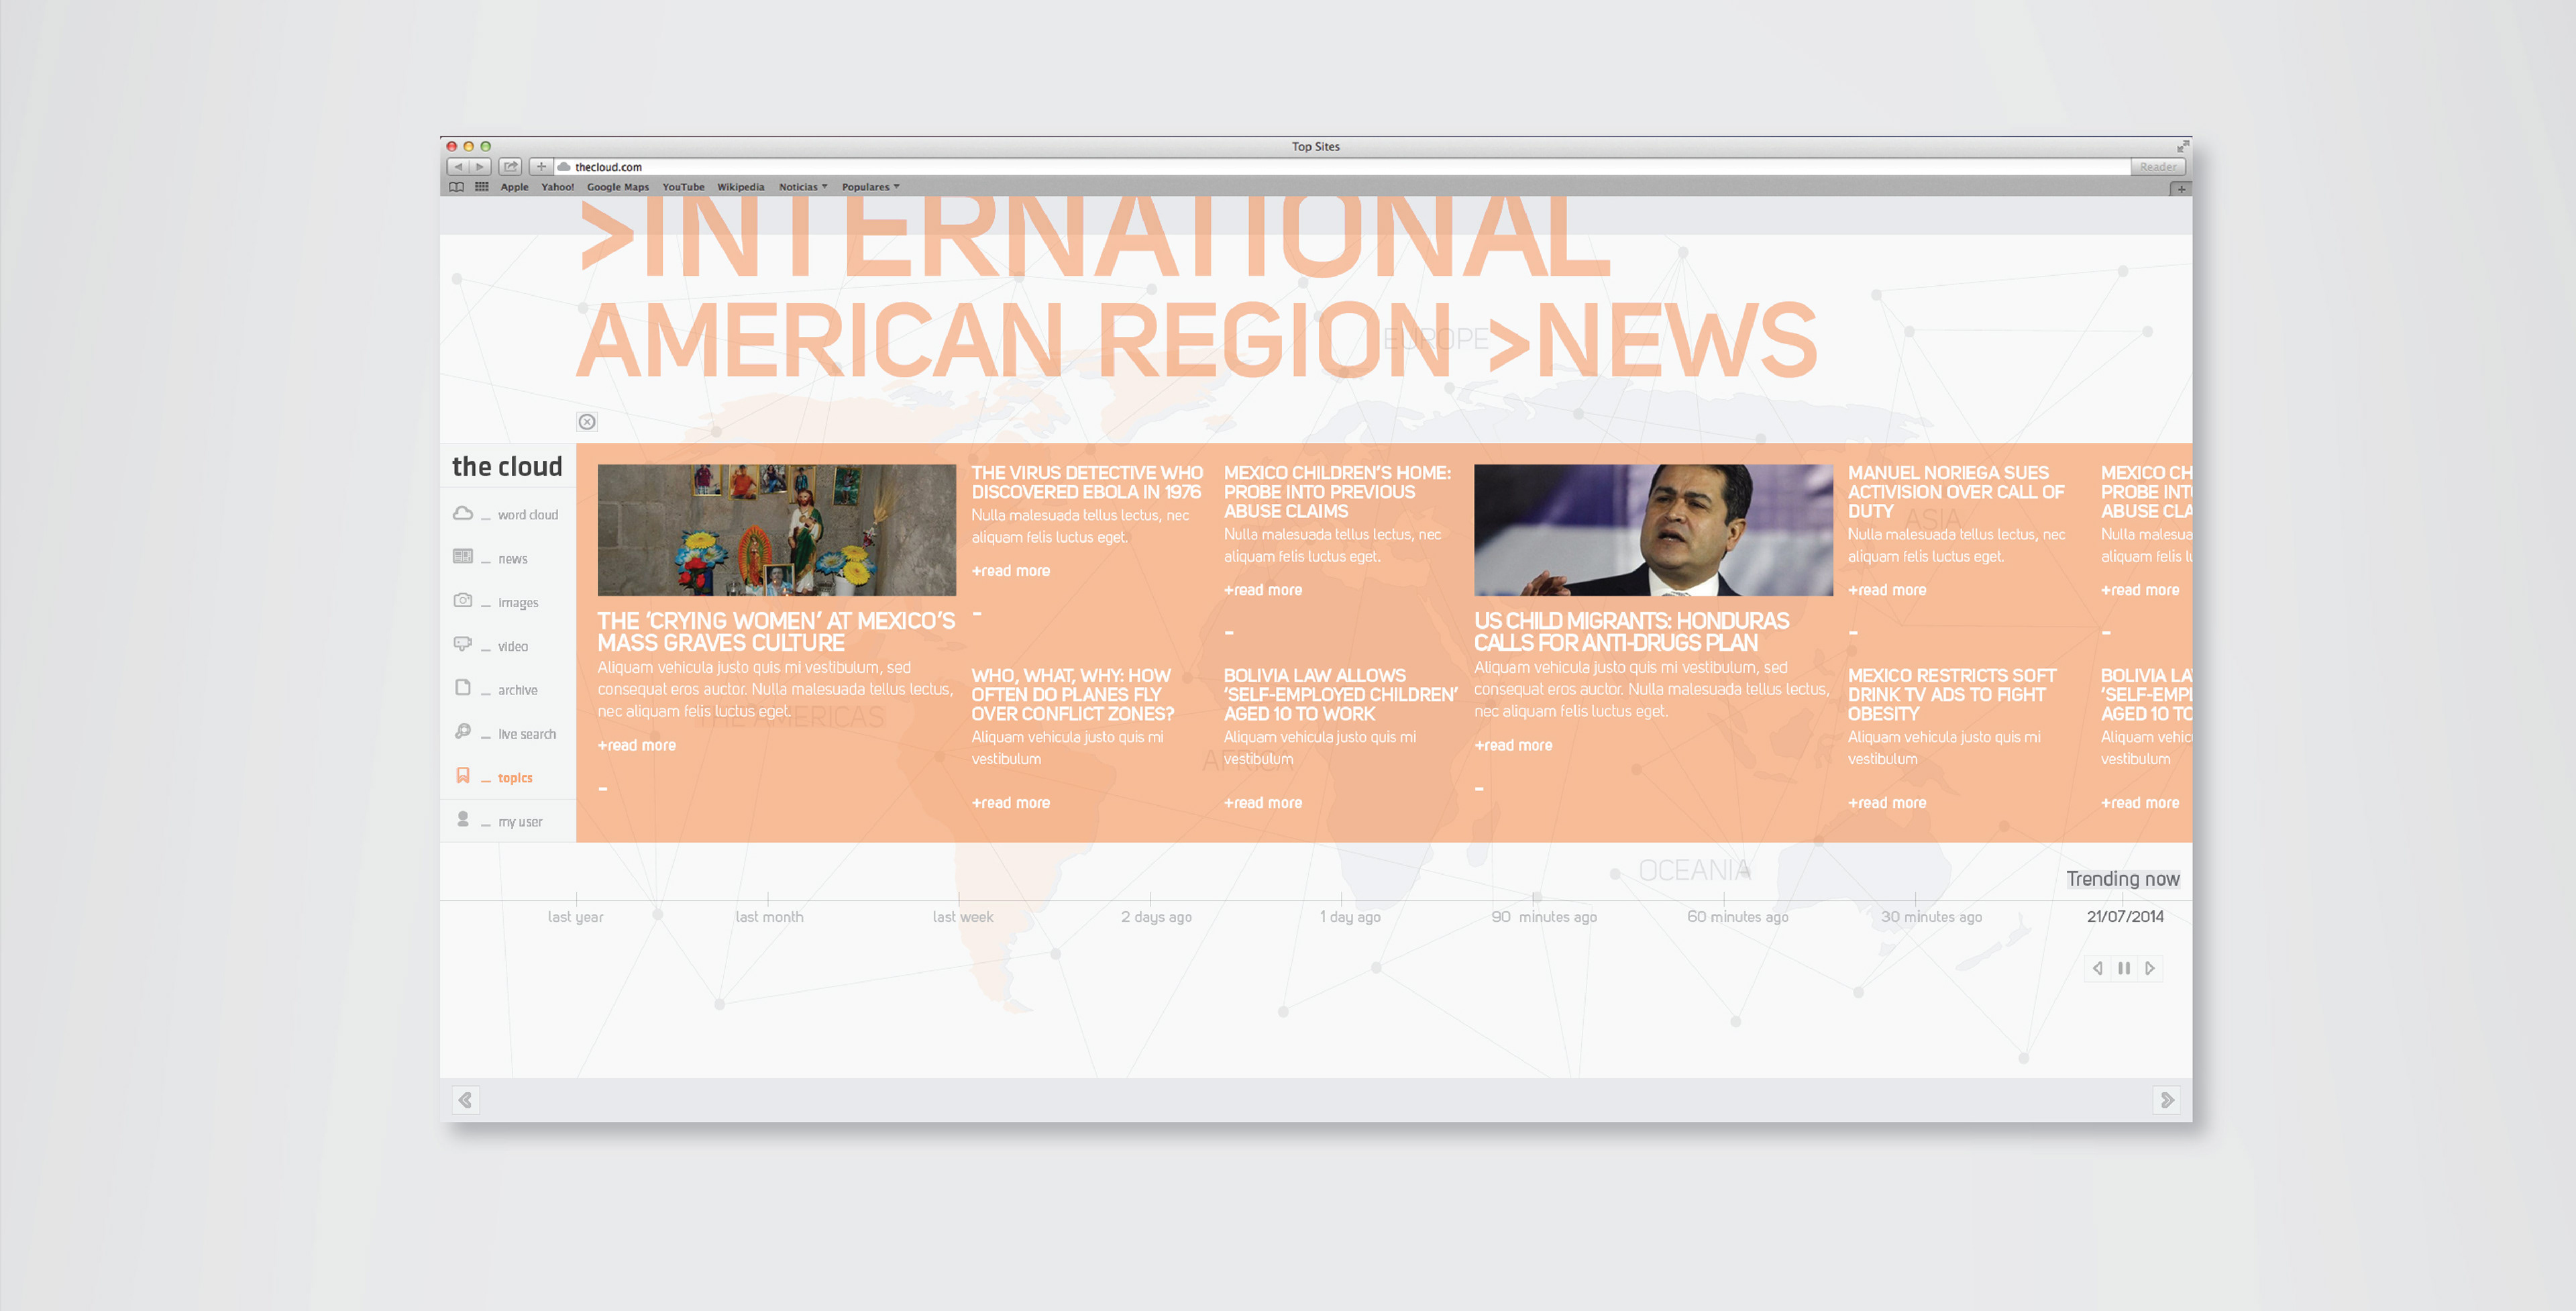Click the person icon for my user

click(x=462, y=819)
